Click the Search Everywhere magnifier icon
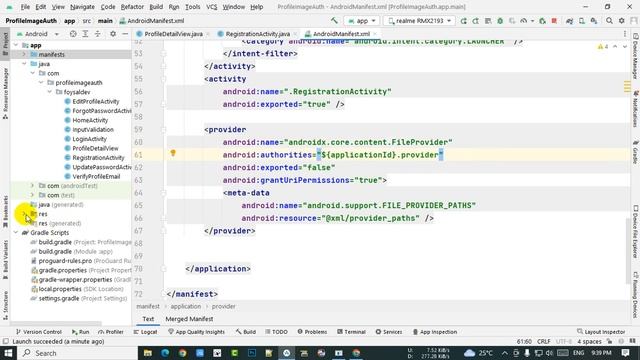640x360 pixels. [609, 21]
